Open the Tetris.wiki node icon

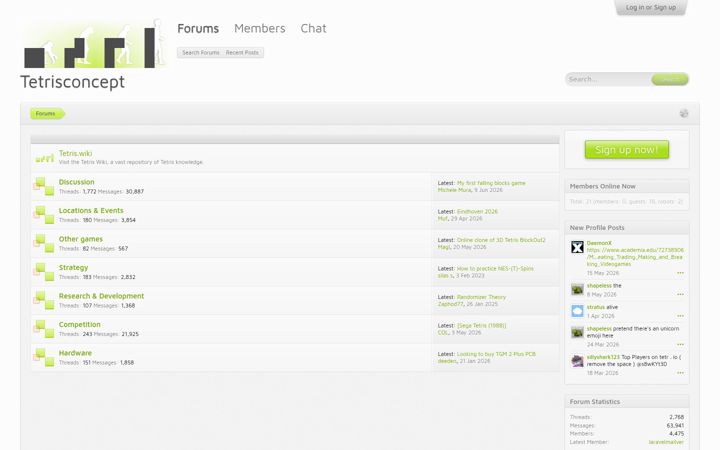(x=45, y=158)
